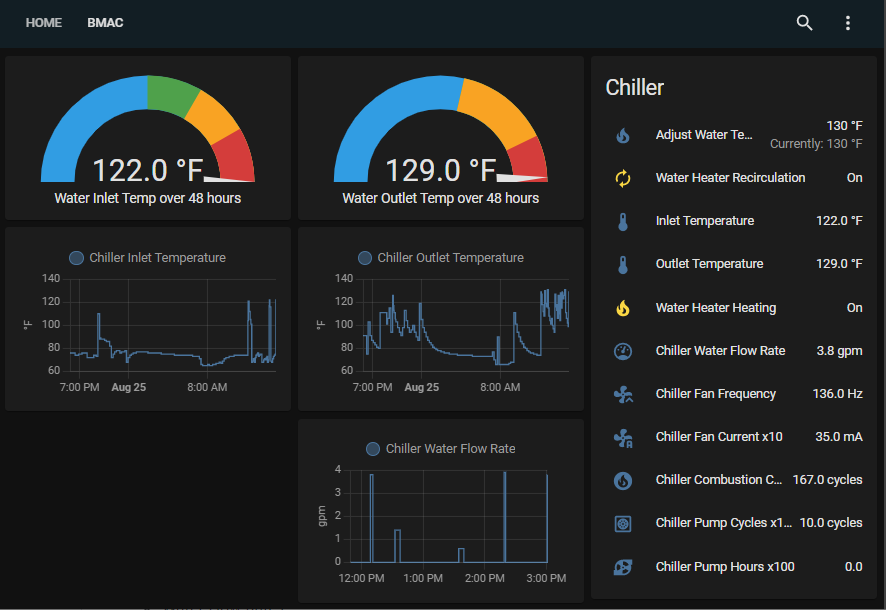Click the Chiller Pump Cycles x1... label
The width and height of the screenshot is (886, 610).
[724, 522]
